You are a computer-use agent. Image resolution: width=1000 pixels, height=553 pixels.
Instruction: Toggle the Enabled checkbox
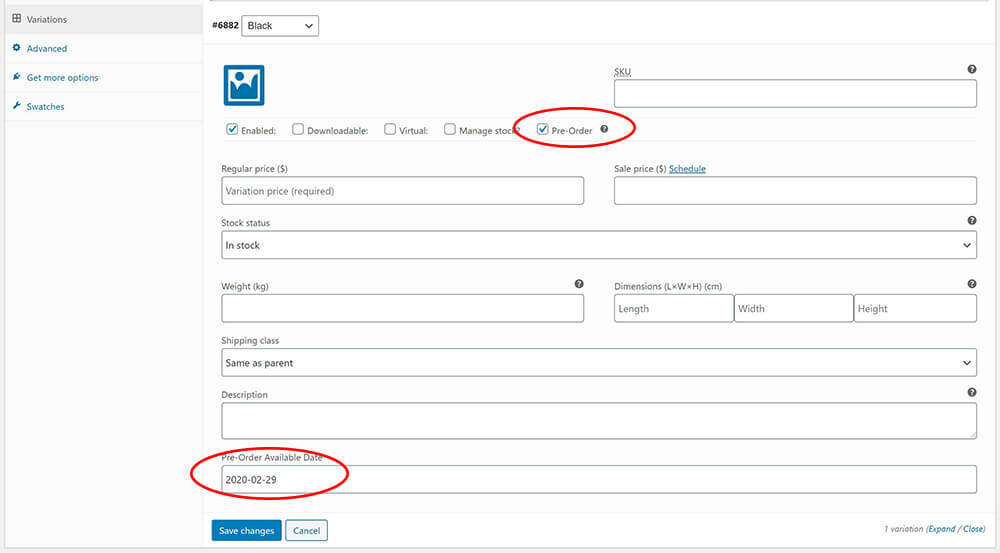click(232, 129)
